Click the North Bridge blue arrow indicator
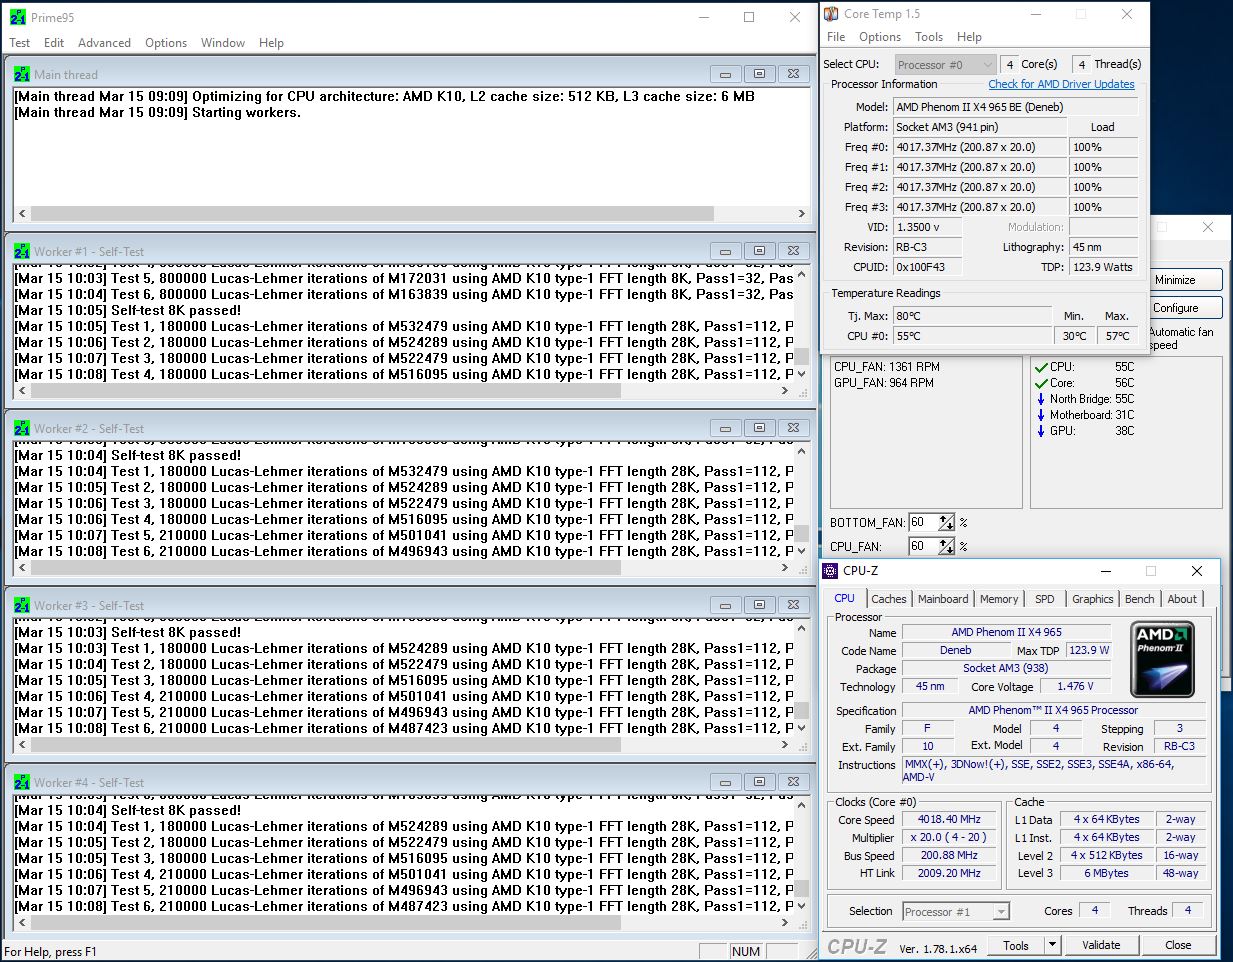Screen dimensions: 1233x962 point(1041,399)
